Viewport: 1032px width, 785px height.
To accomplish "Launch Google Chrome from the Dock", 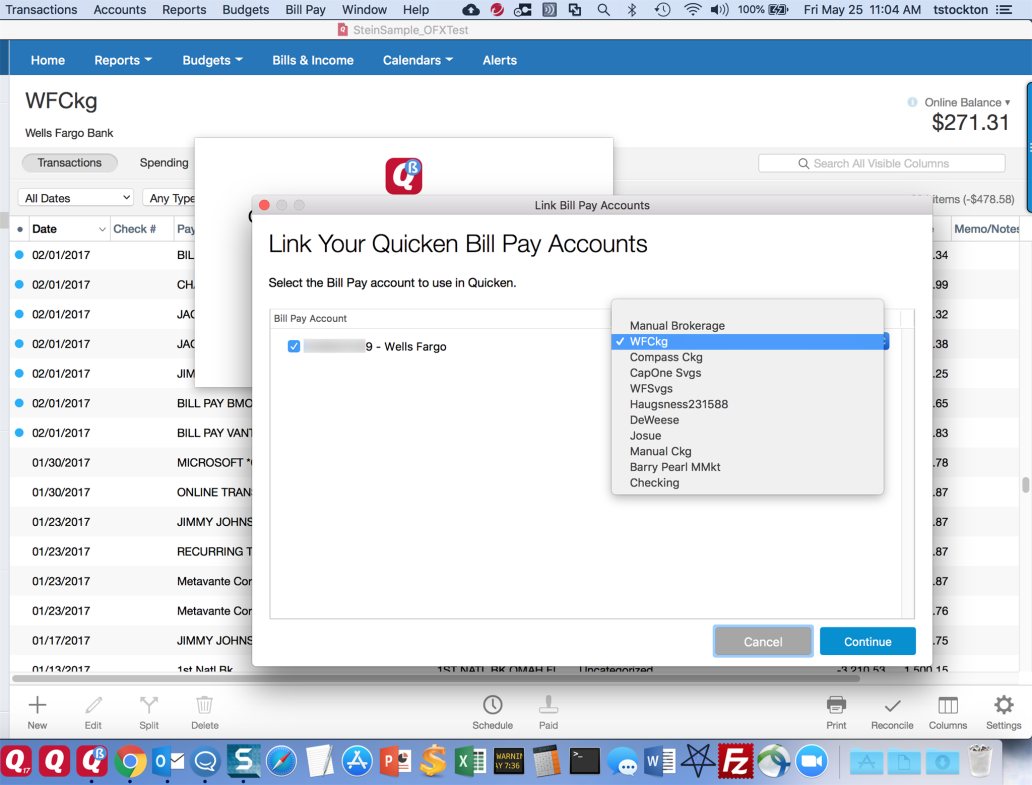I will 129,761.
